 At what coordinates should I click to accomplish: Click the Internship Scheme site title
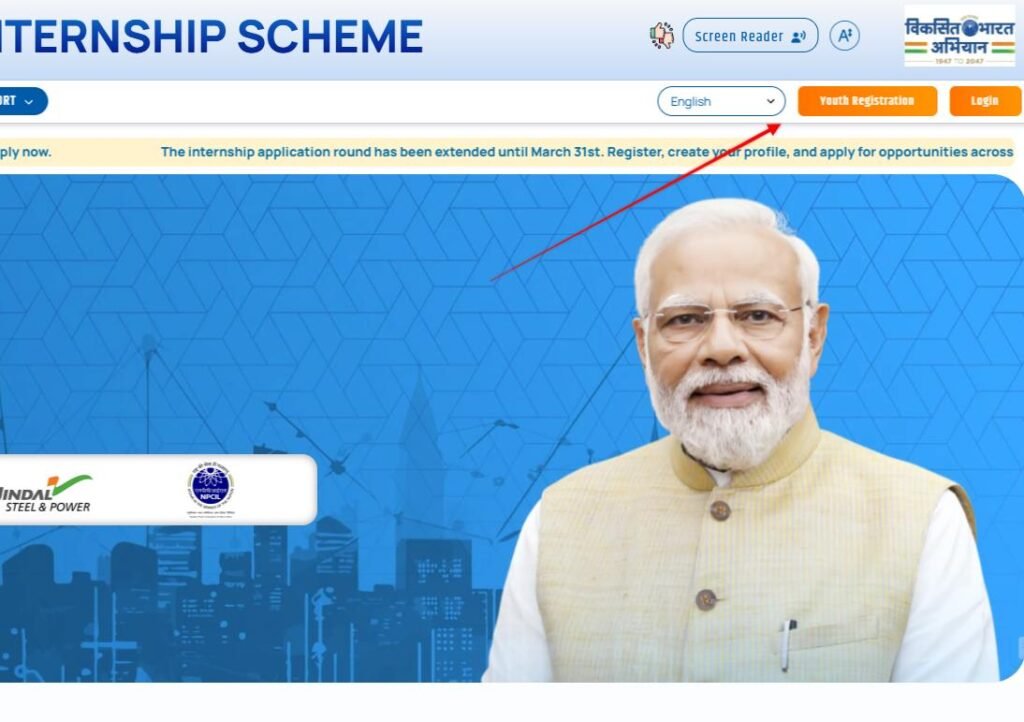click(210, 36)
